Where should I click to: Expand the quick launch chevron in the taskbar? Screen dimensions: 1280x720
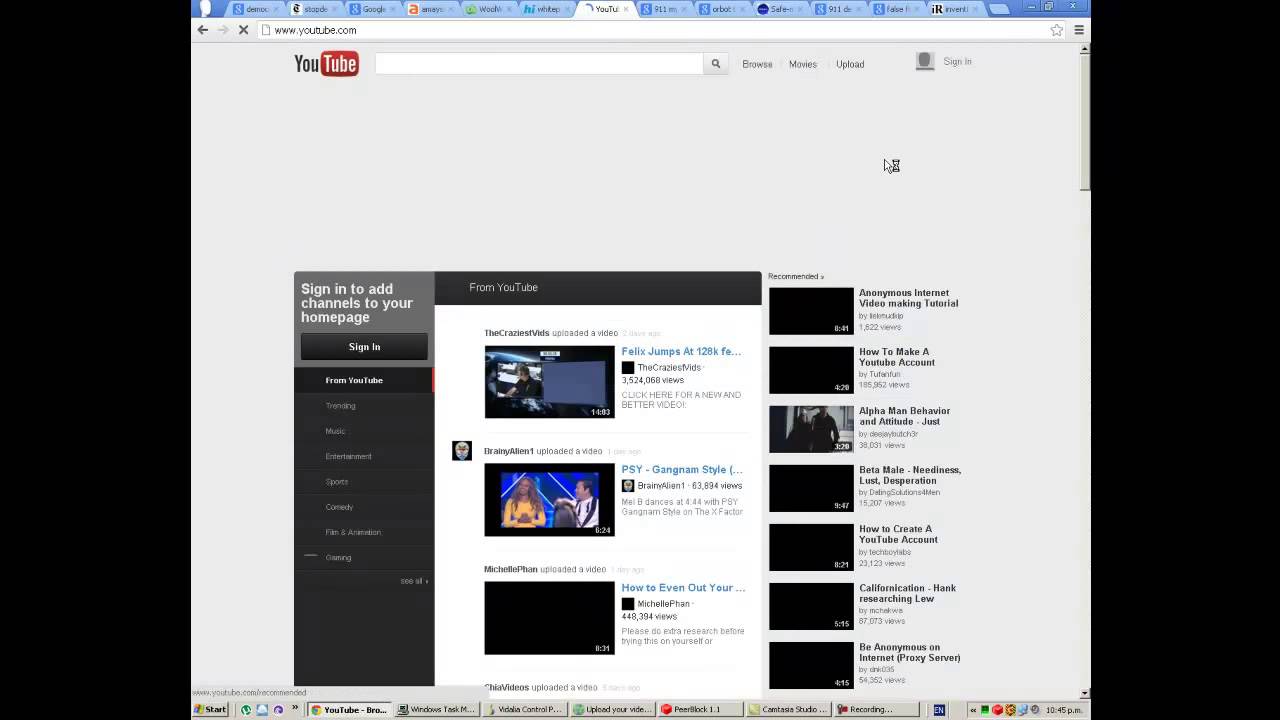click(x=295, y=709)
